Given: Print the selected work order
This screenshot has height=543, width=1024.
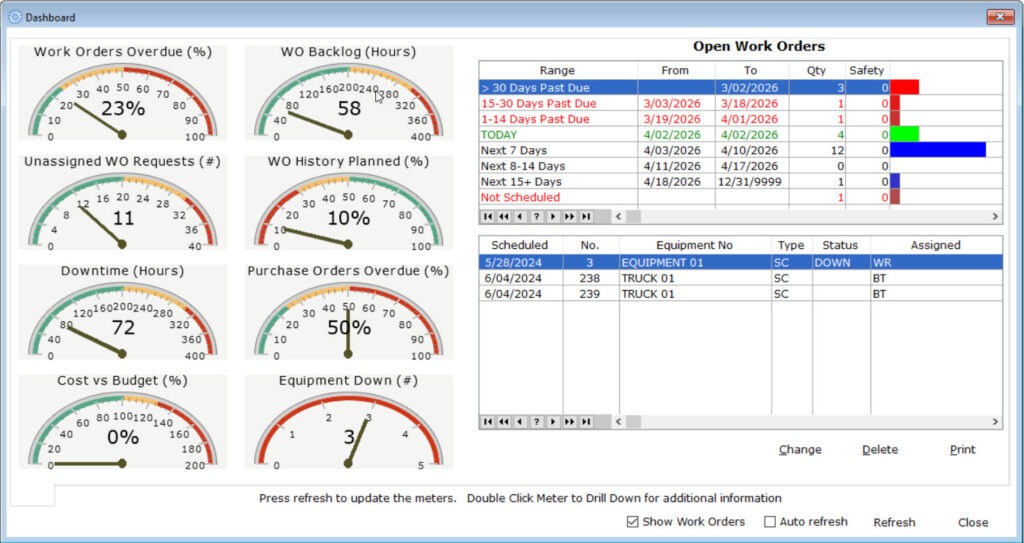Looking at the screenshot, I should pos(962,450).
